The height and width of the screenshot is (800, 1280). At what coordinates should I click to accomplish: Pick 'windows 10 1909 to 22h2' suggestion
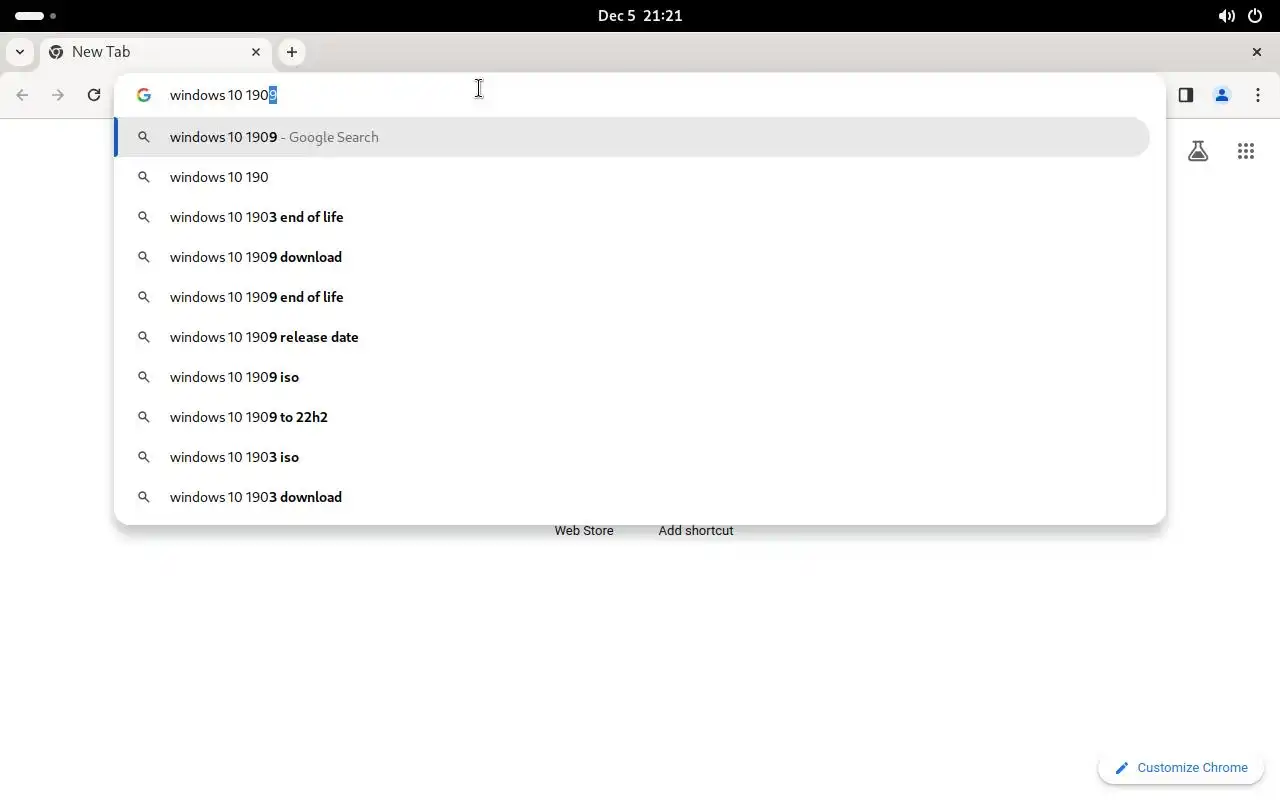[x=632, y=417]
